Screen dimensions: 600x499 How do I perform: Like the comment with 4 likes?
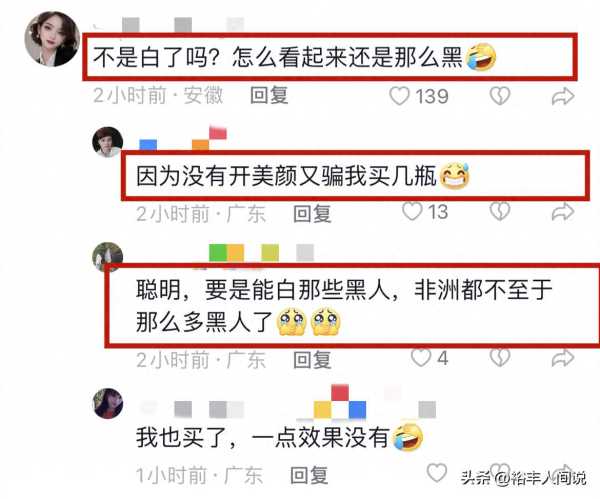coord(421,358)
